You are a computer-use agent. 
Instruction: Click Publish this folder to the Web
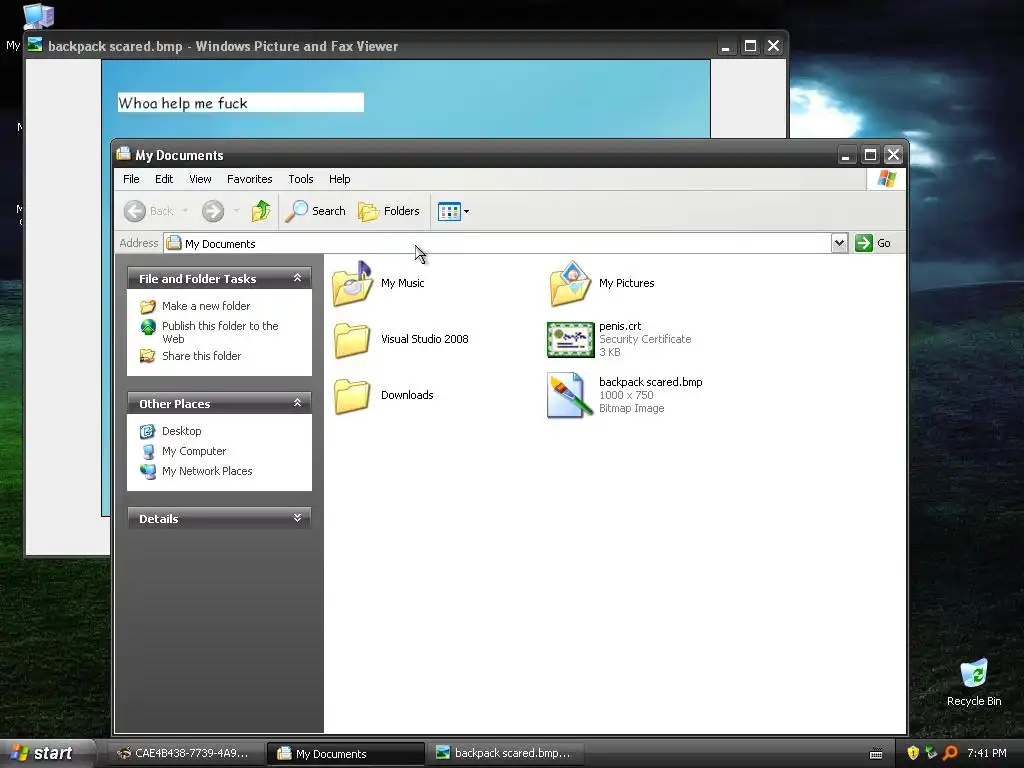220,332
